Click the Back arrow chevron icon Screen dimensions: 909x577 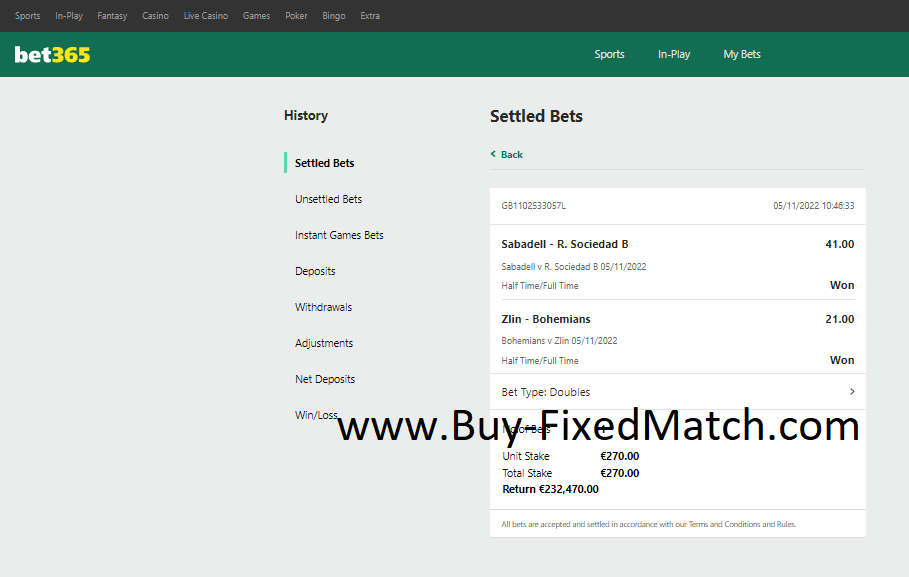493,154
